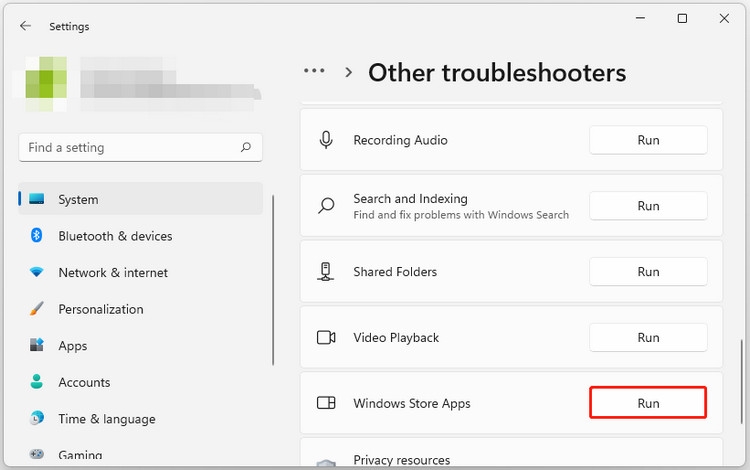
Task: Click the back arrow icon
Action: coord(25,26)
